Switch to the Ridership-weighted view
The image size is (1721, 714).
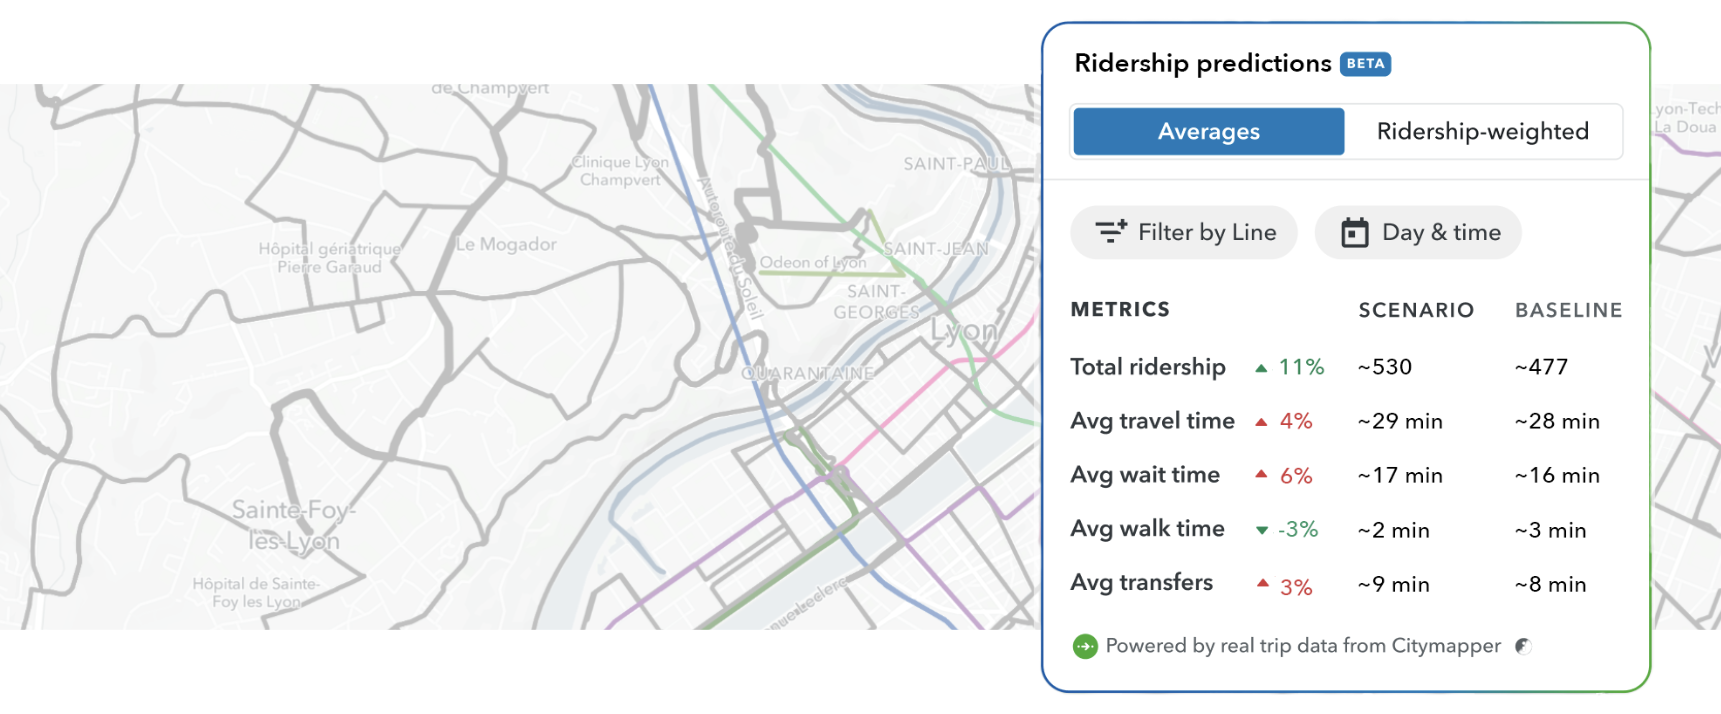(x=1483, y=131)
